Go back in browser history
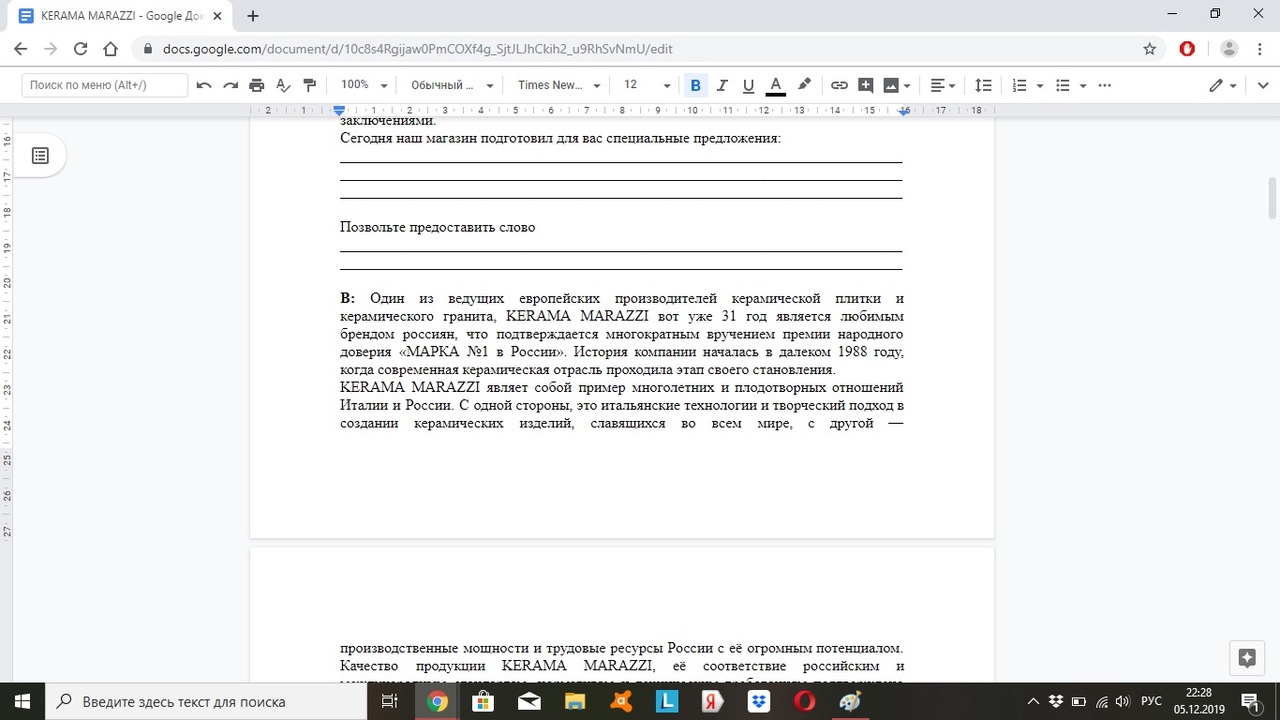1280x720 pixels. pos(21,49)
